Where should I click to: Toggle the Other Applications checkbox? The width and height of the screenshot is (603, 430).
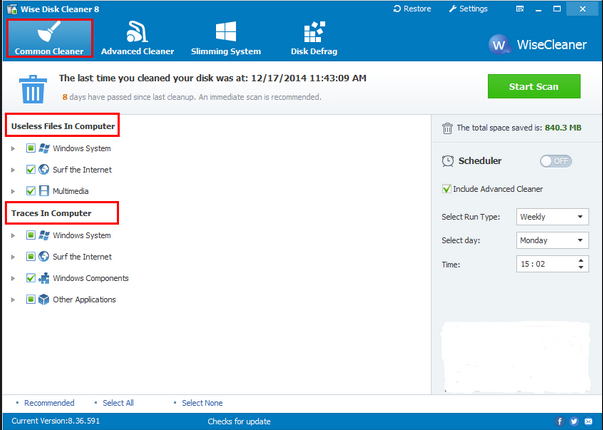click(x=31, y=299)
